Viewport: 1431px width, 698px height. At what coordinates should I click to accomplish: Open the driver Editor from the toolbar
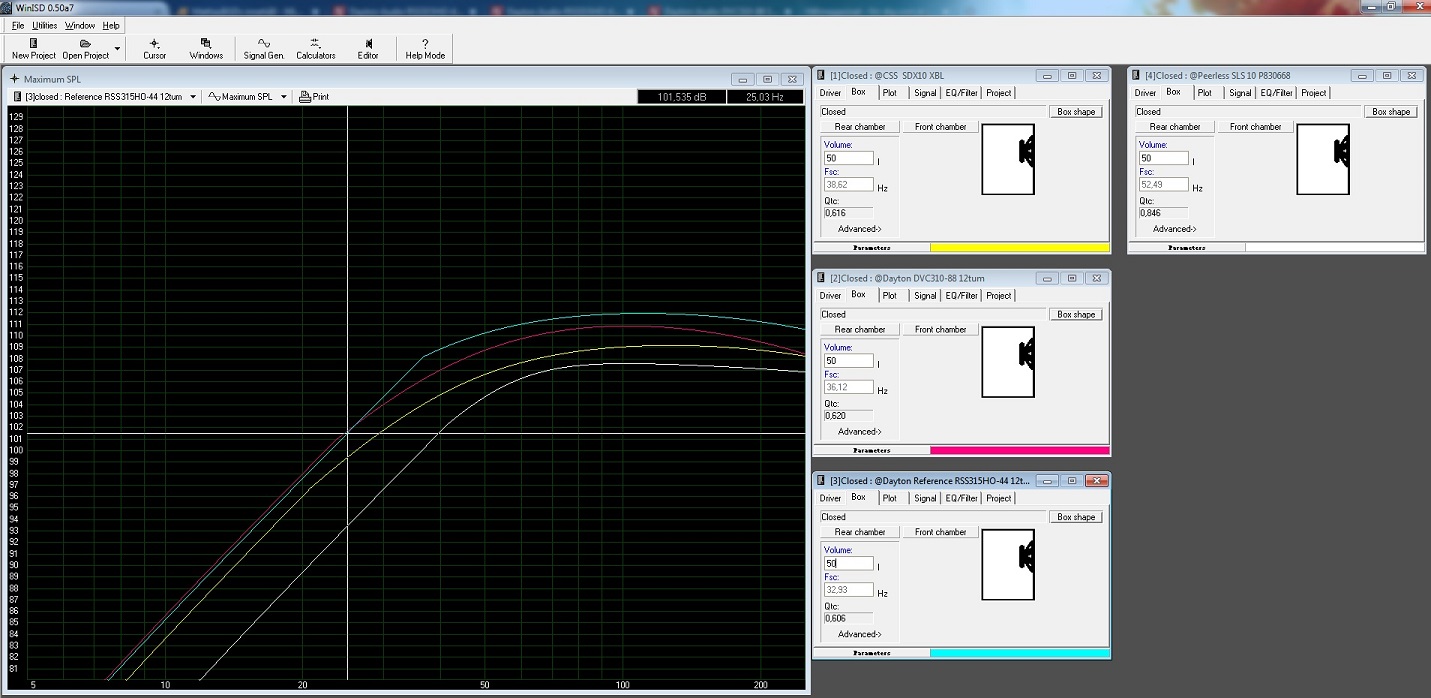pyautogui.click(x=368, y=48)
